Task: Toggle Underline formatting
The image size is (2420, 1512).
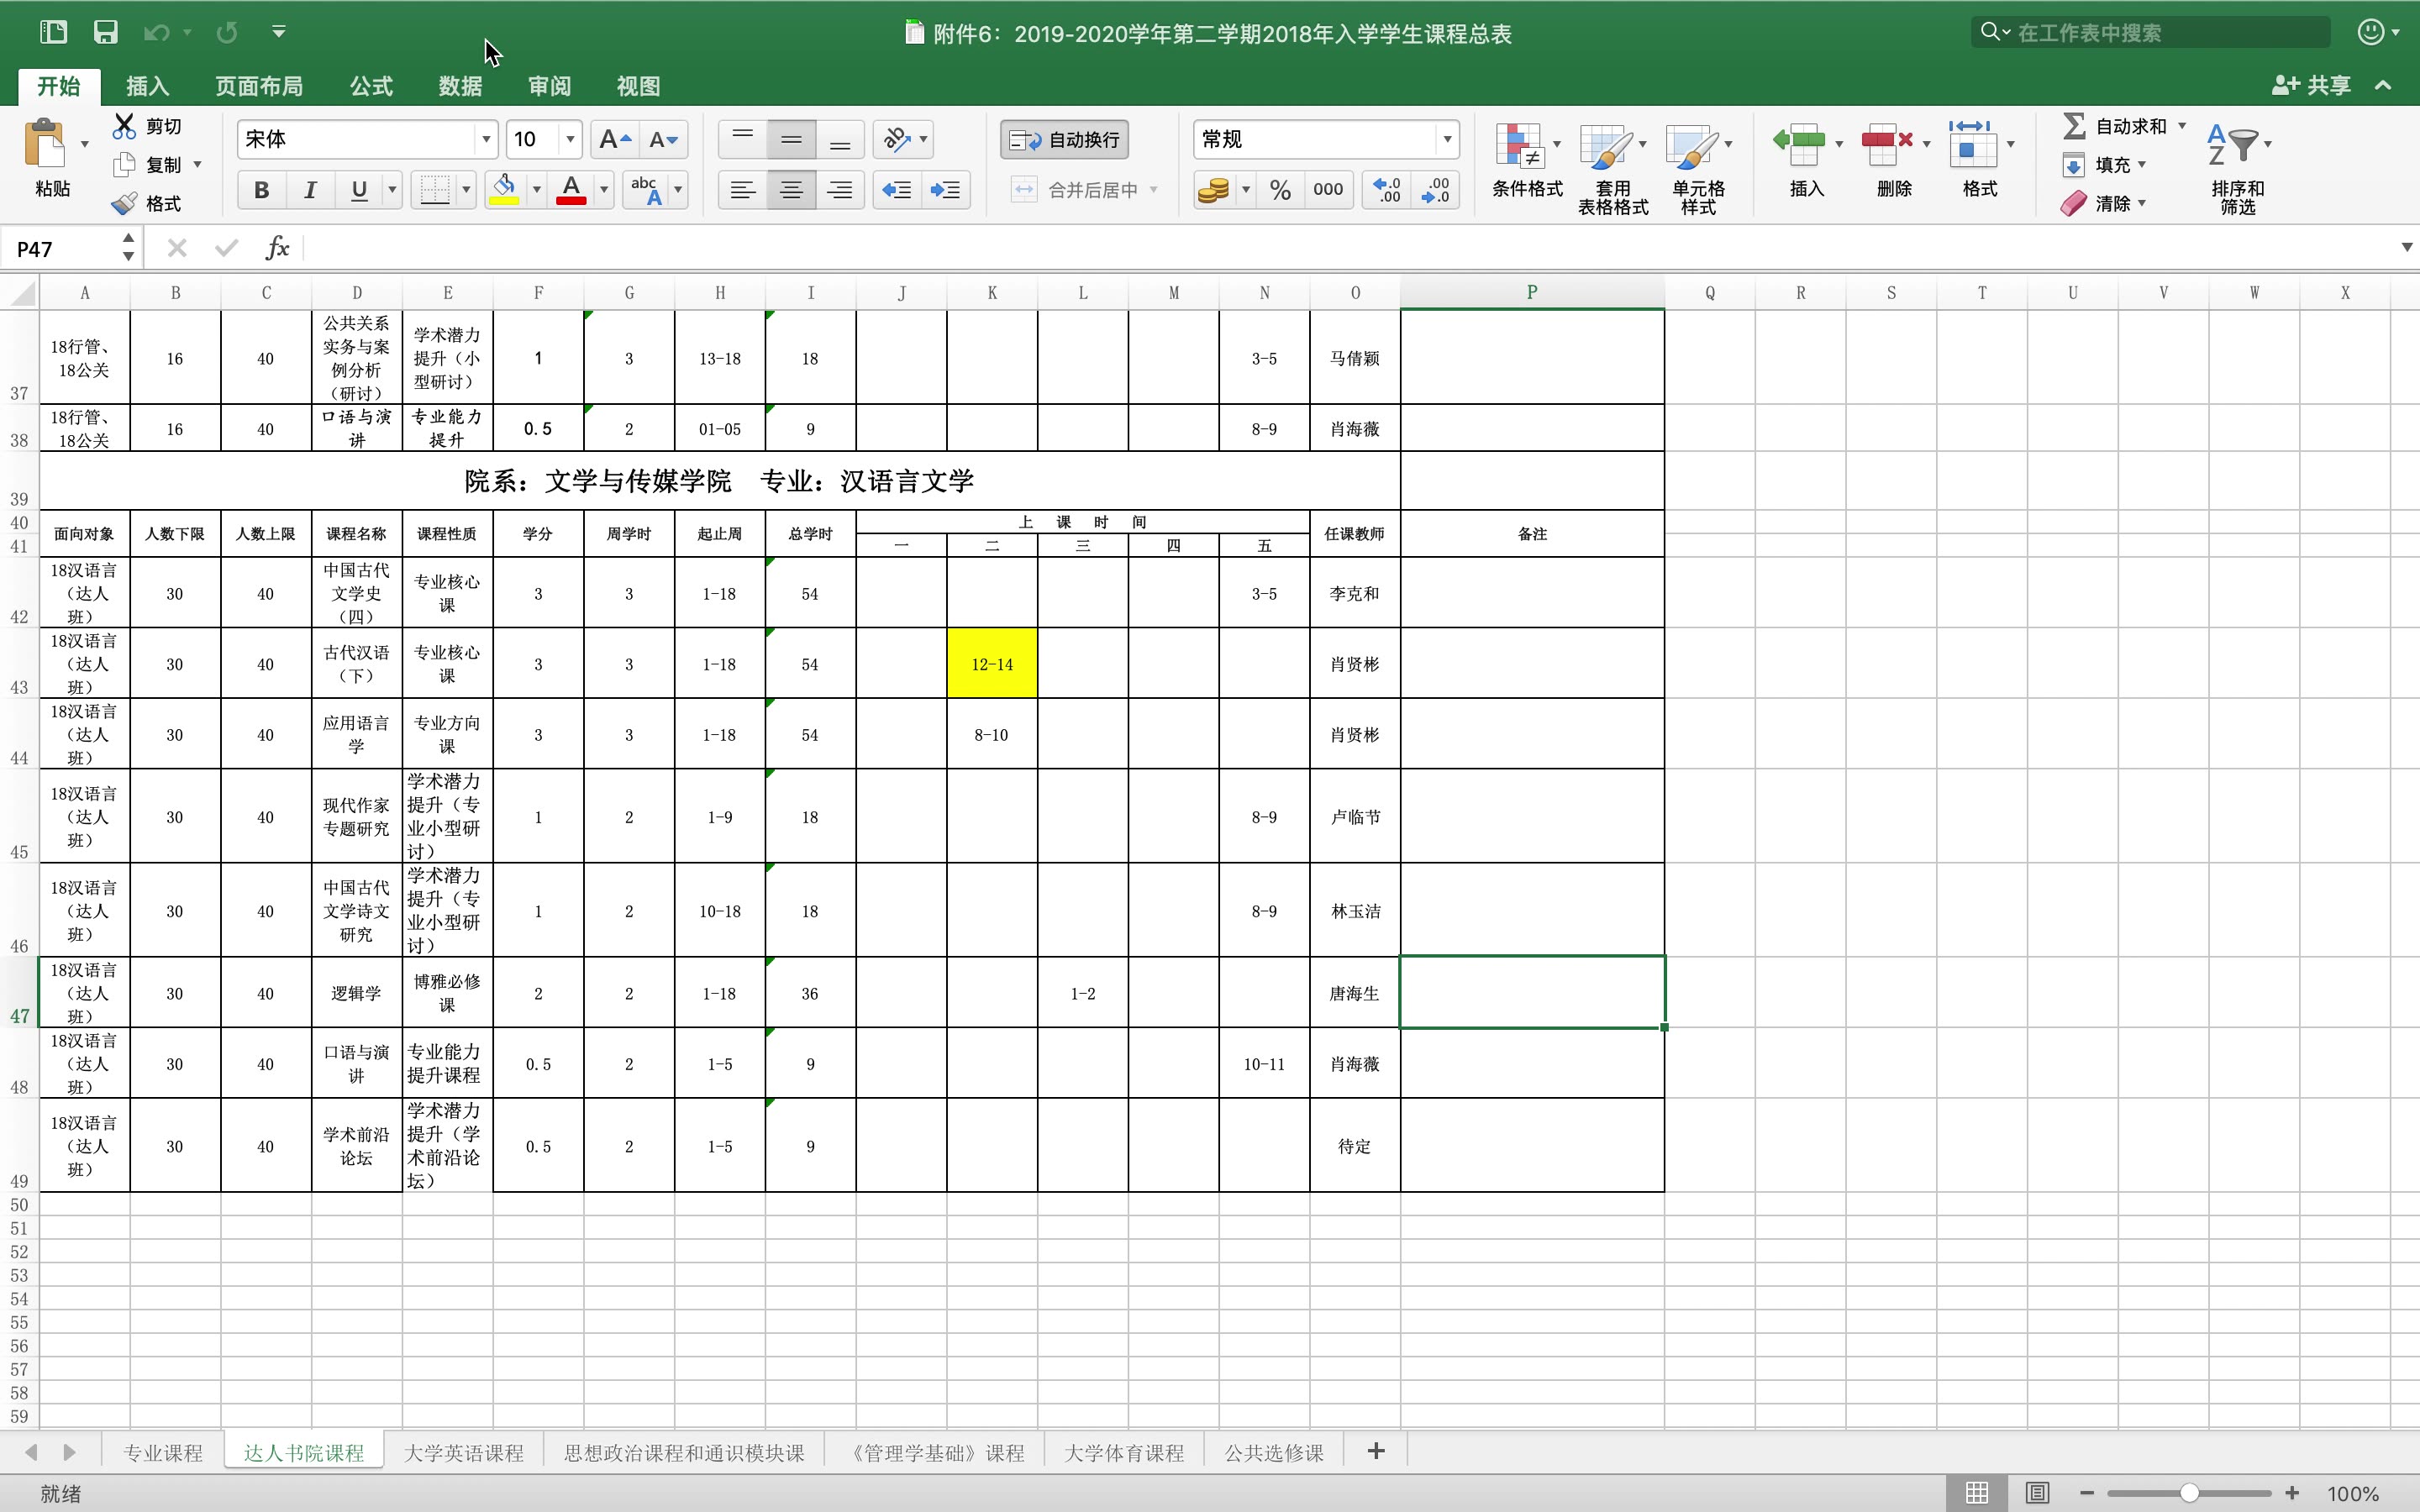Action: click(359, 189)
